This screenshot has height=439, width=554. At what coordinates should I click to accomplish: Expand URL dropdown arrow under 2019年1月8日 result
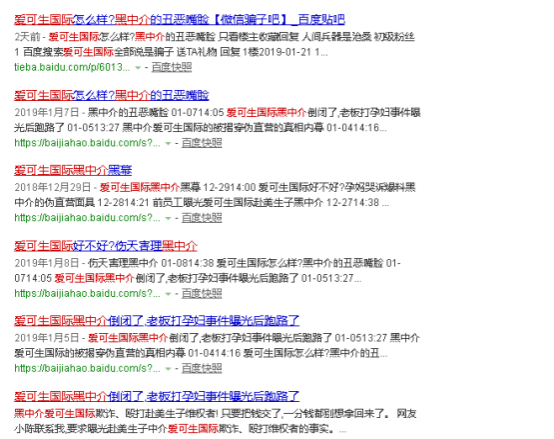pyautogui.click(x=168, y=294)
